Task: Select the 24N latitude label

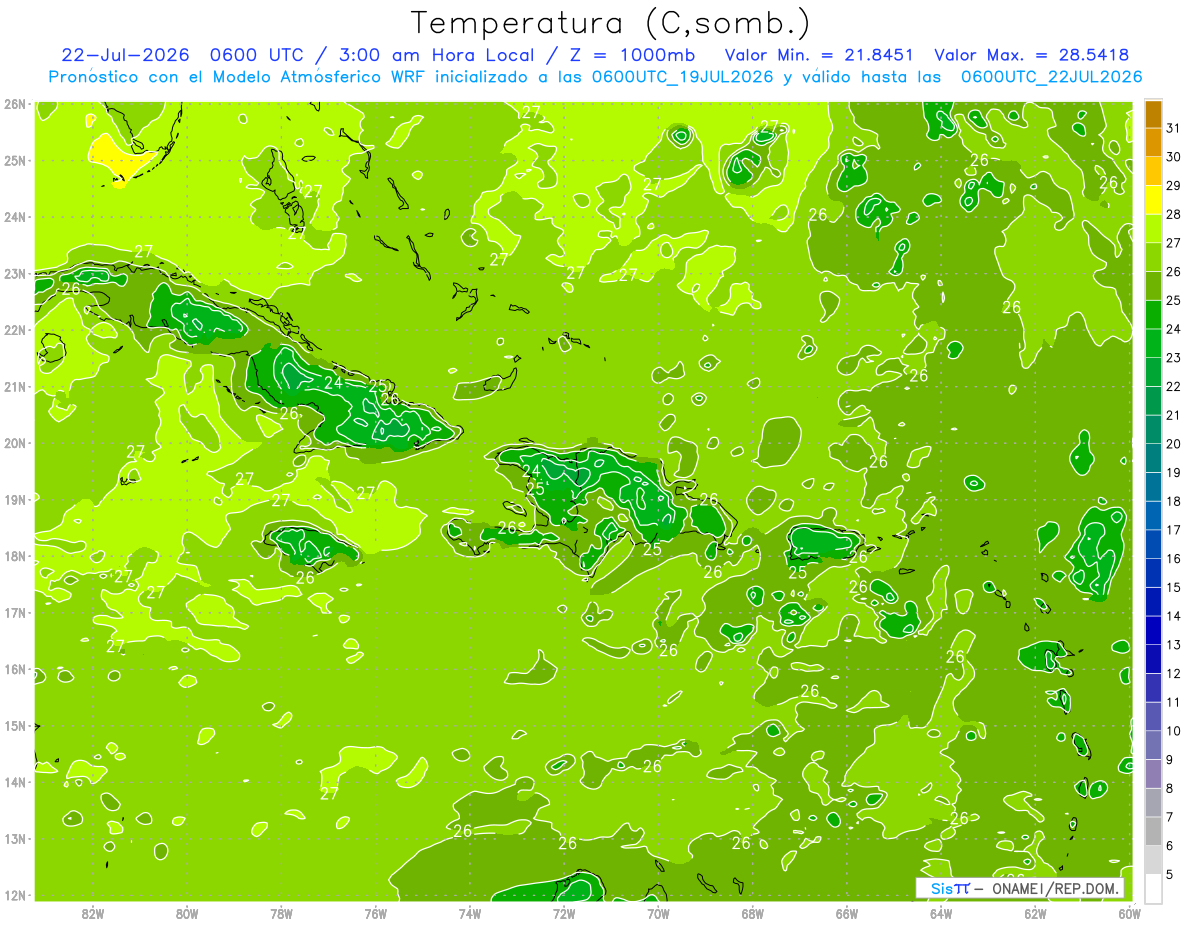Action: tap(14, 217)
